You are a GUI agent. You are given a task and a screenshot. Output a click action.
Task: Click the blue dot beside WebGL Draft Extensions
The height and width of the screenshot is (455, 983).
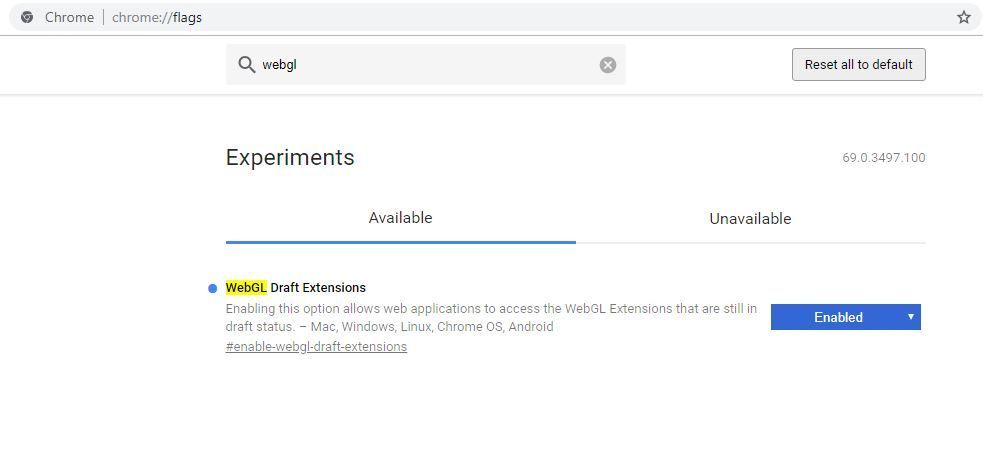tap(212, 288)
